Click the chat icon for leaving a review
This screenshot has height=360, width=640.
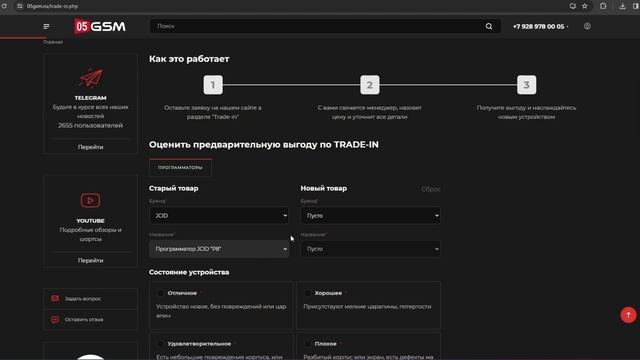pyautogui.click(x=55, y=320)
